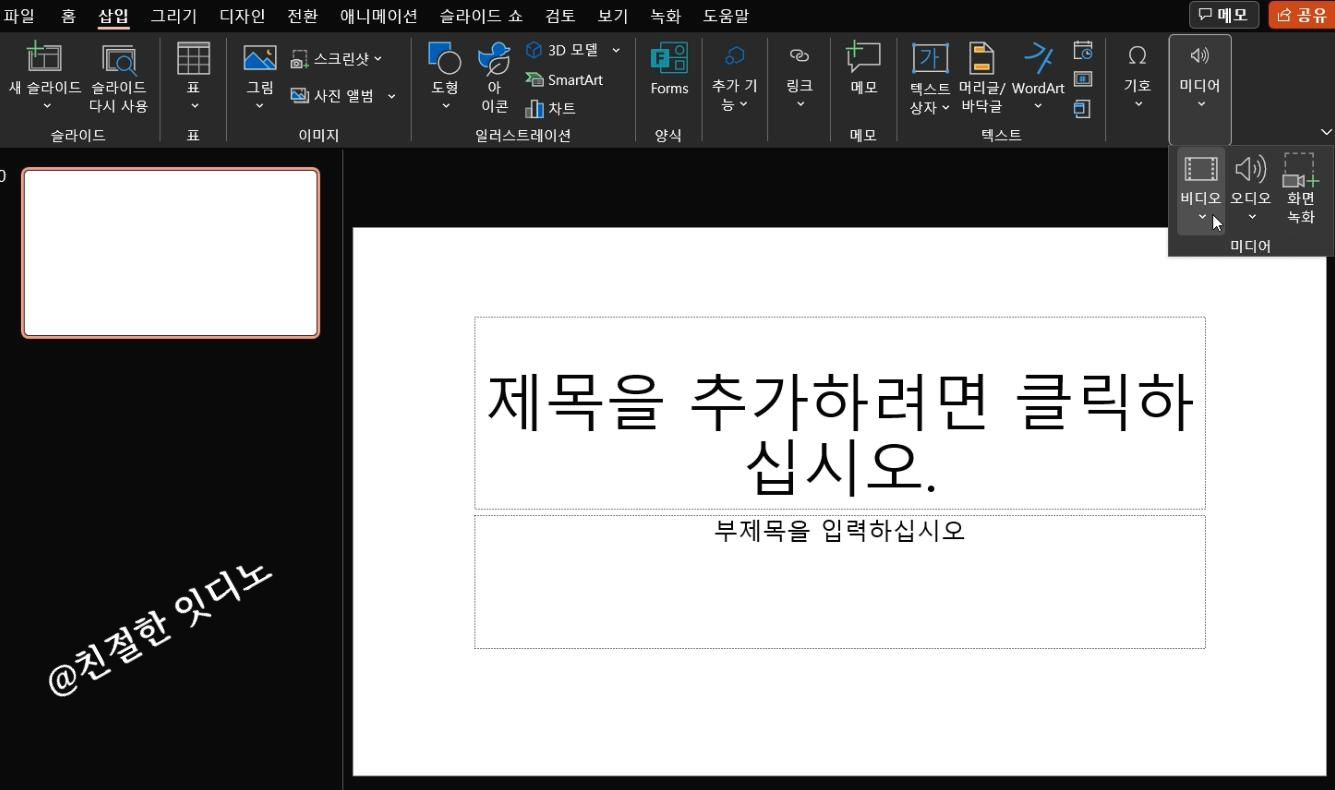This screenshot has height=790, width=1335.
Task: Click the Screenshot (스크린샷) tool
Action: [x=336, y=59]
